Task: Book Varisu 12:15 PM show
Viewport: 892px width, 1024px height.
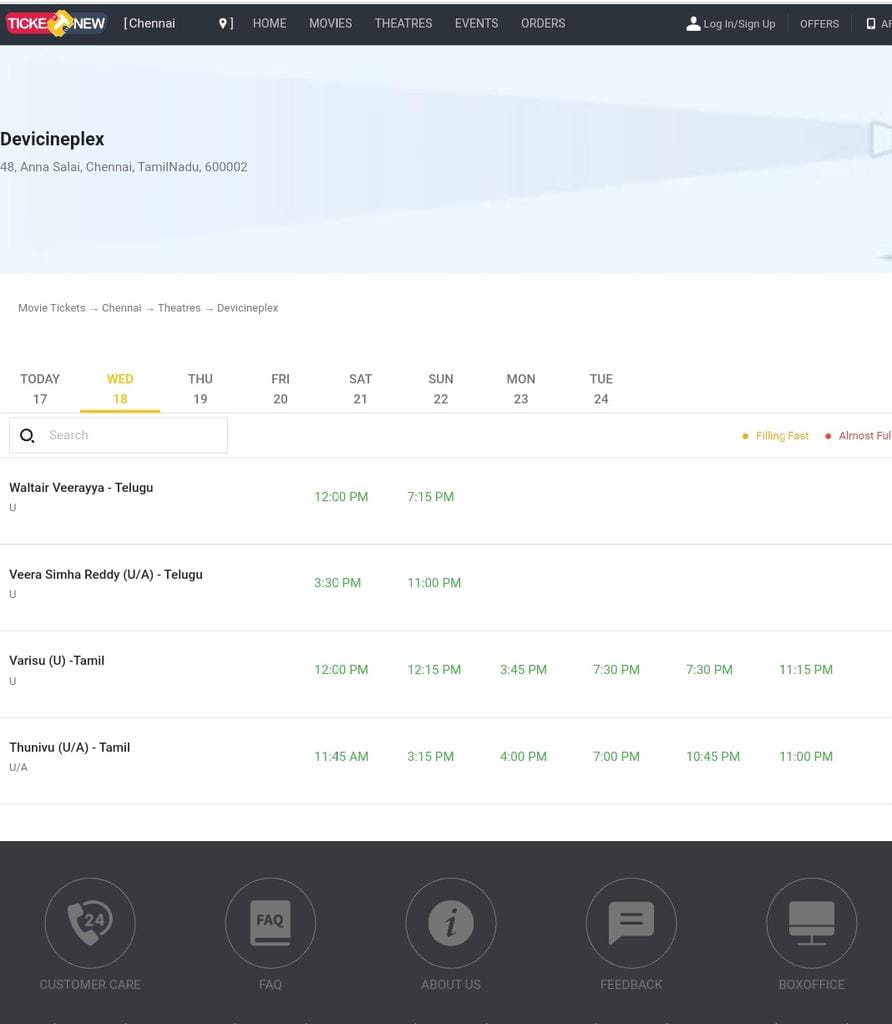Action: tap(434, 670)
